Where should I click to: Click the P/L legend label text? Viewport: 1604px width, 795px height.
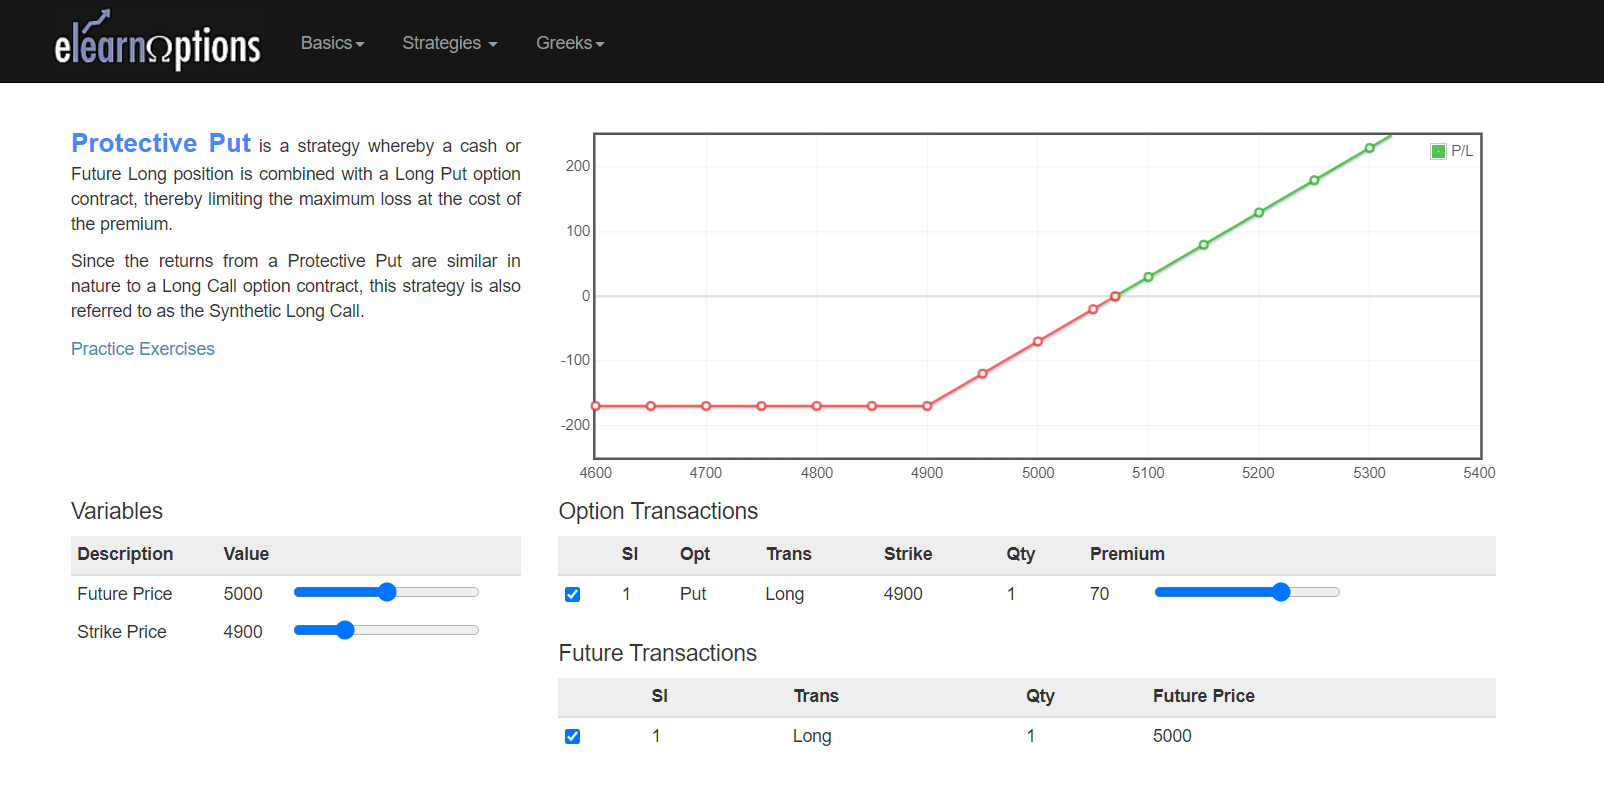click(x=1462, y=151)
